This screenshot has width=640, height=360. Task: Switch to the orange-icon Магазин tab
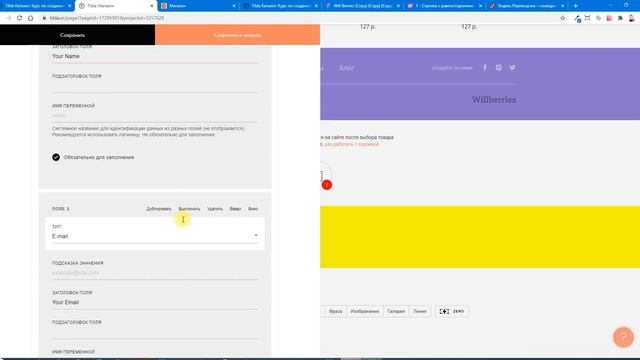pyautogui.click(x=198, y=6)
